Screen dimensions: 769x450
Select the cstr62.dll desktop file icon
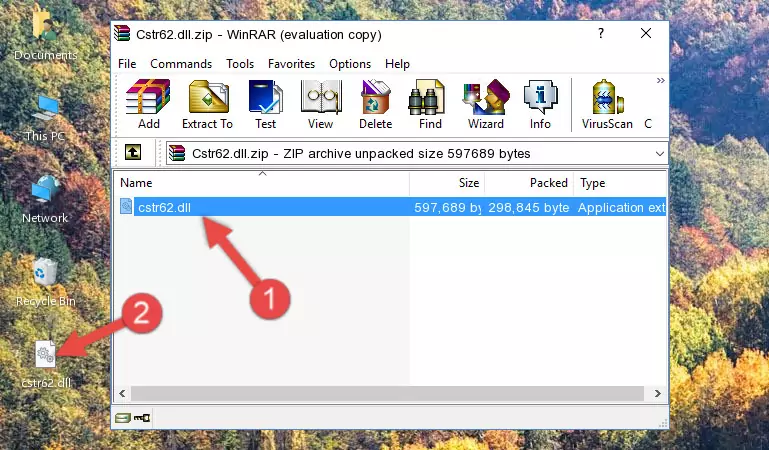point(46,365)
